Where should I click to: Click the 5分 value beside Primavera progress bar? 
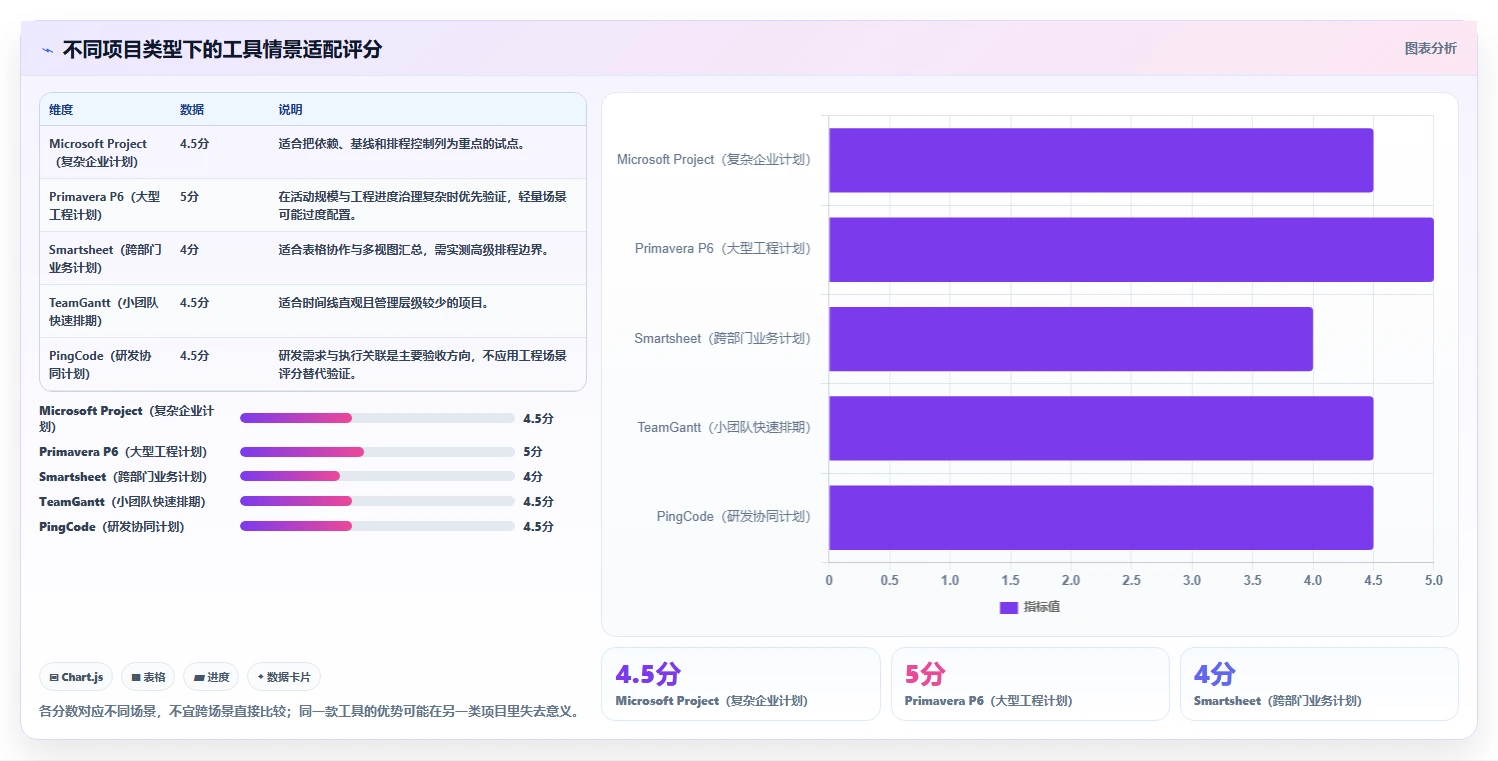click(x=532, y=452)
